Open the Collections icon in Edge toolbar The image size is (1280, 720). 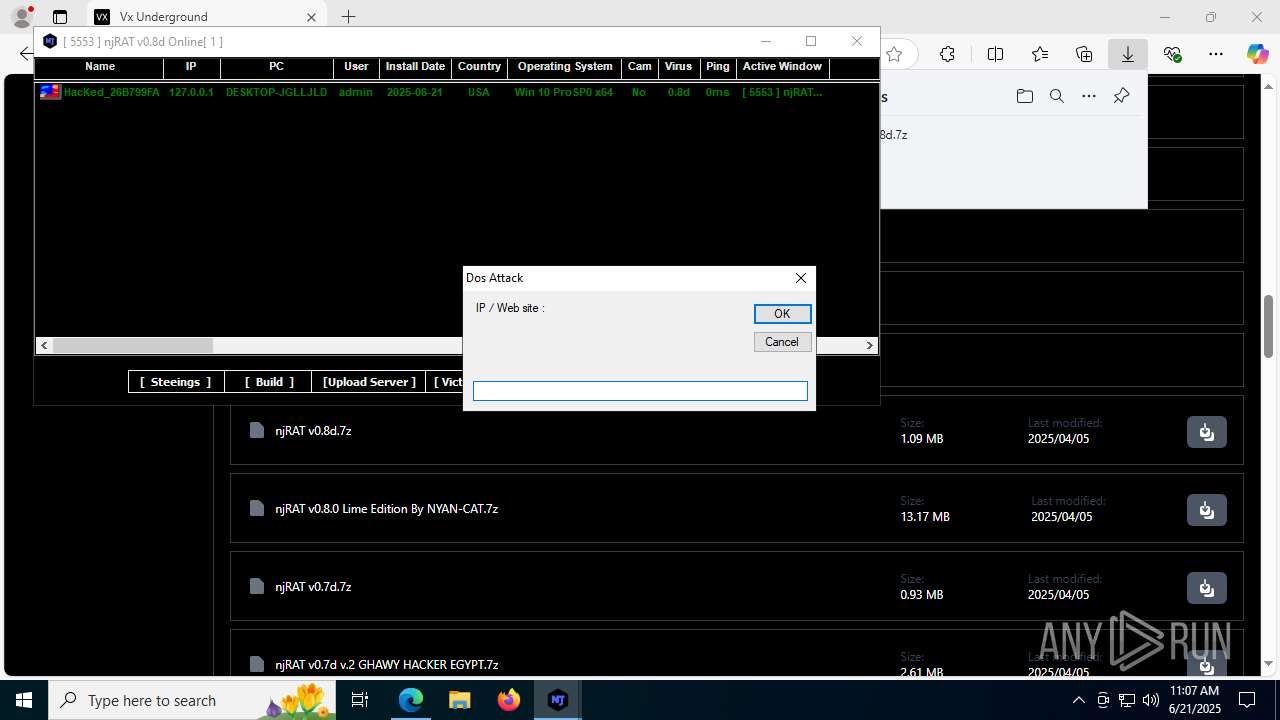coord(1084,54)
